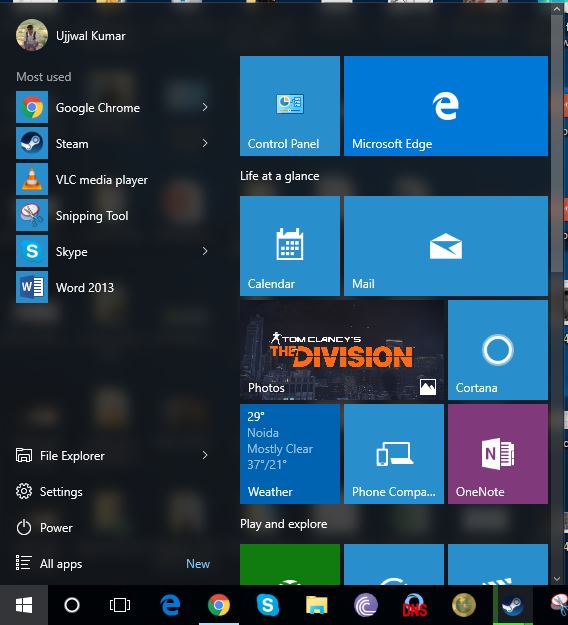The image size is (568, 625).
Task: Open the DNS app on the taskbar
Action: [415, 605]
